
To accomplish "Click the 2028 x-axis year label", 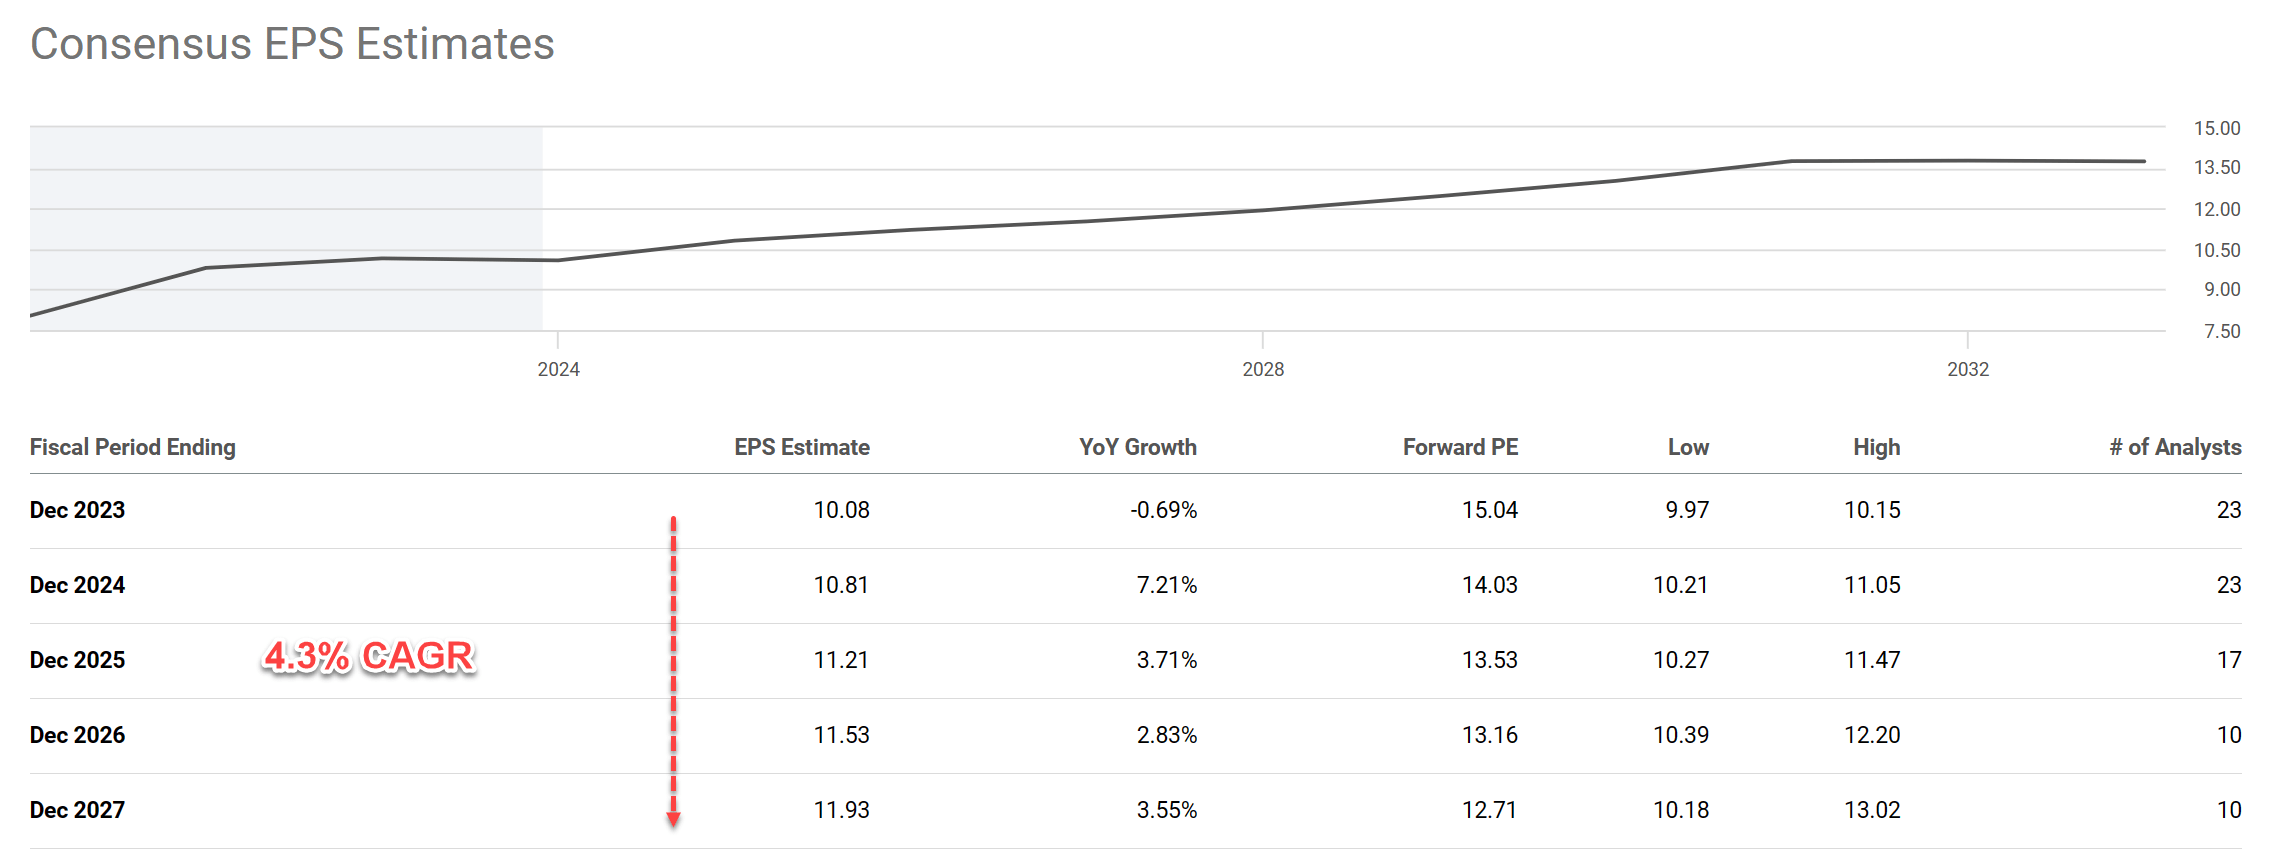I will [x=1263, y=369].
